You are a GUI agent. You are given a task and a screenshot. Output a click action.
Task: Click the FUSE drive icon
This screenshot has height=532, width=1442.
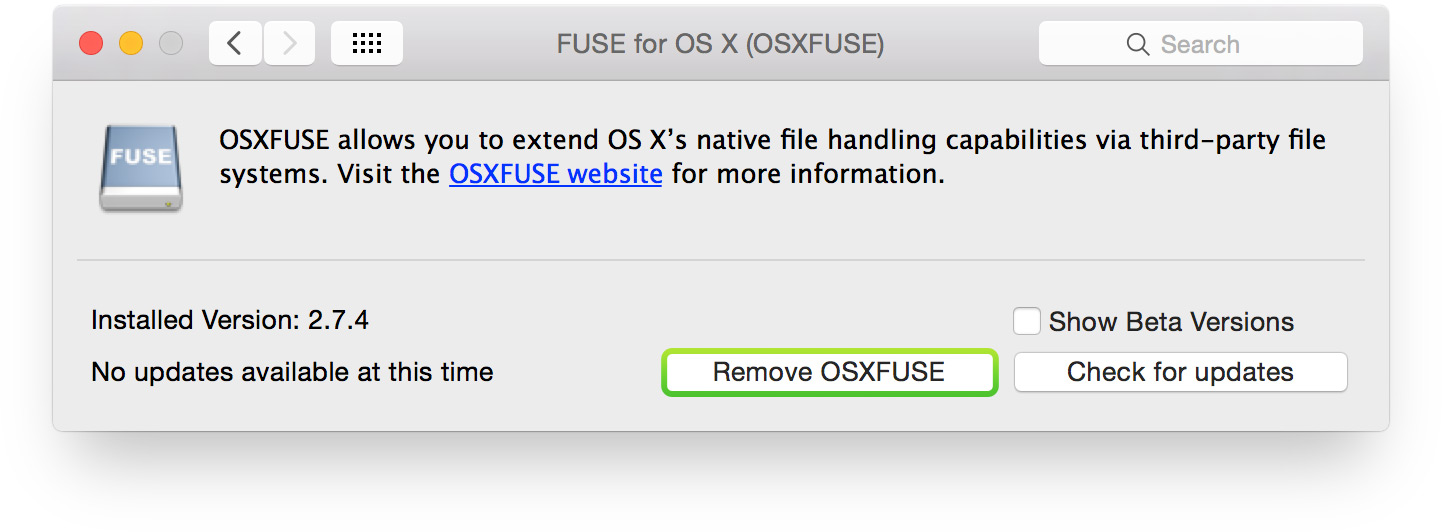[x=141, y=167]
